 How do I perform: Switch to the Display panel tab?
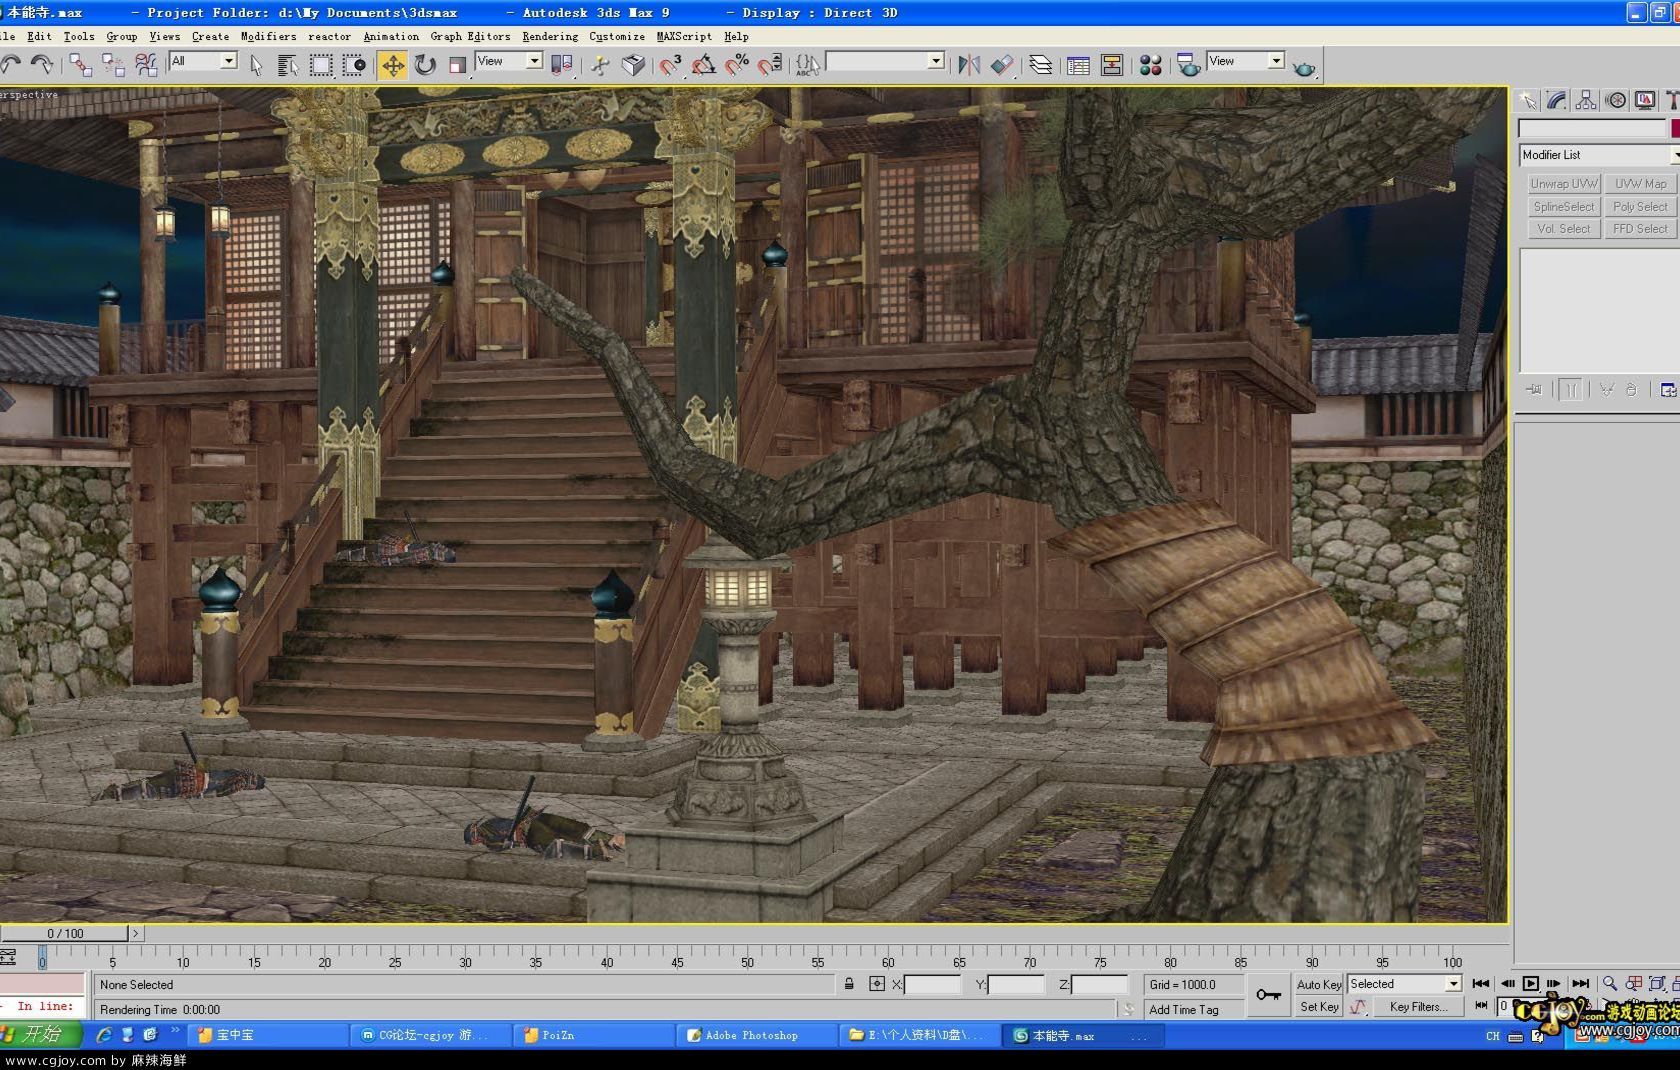click(x=1645, y=100)
